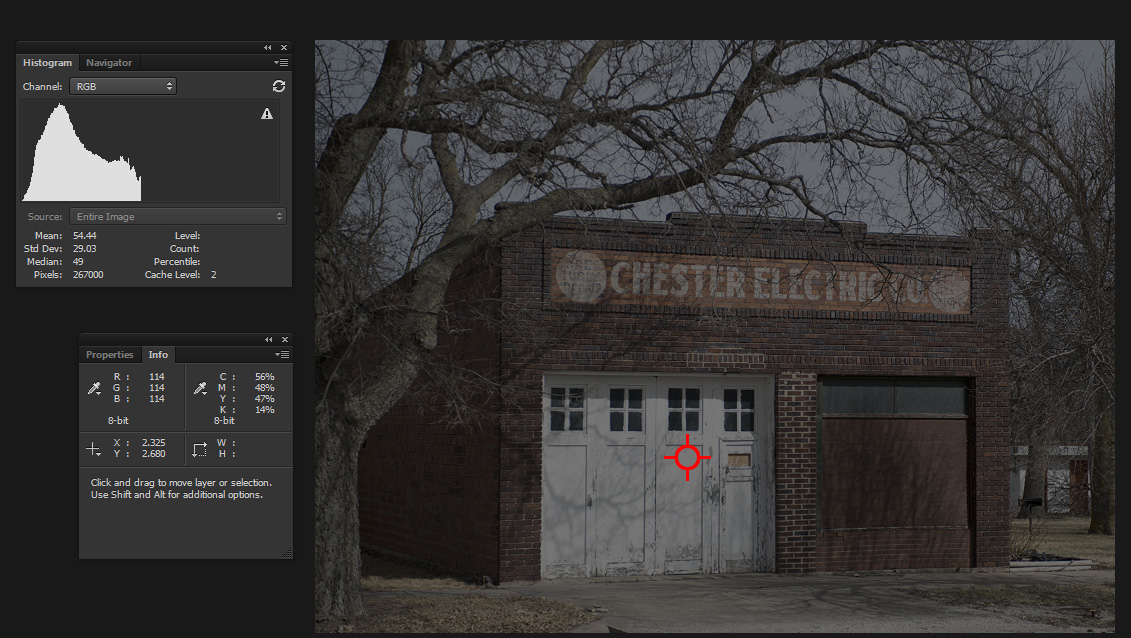1131x638 pixels.
Task: Open the Channel dropdown showing RGB
Action: point(123,87)
